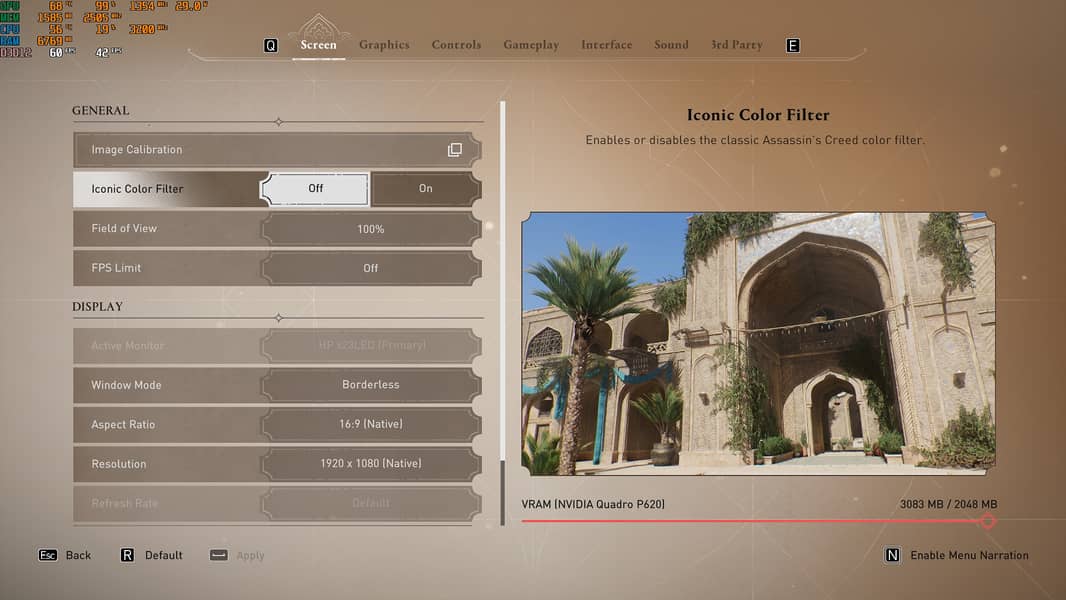This screenshot has width=1066, height=600.
Task: Select the FPS Limit label
Action: [x=116, y=268]
